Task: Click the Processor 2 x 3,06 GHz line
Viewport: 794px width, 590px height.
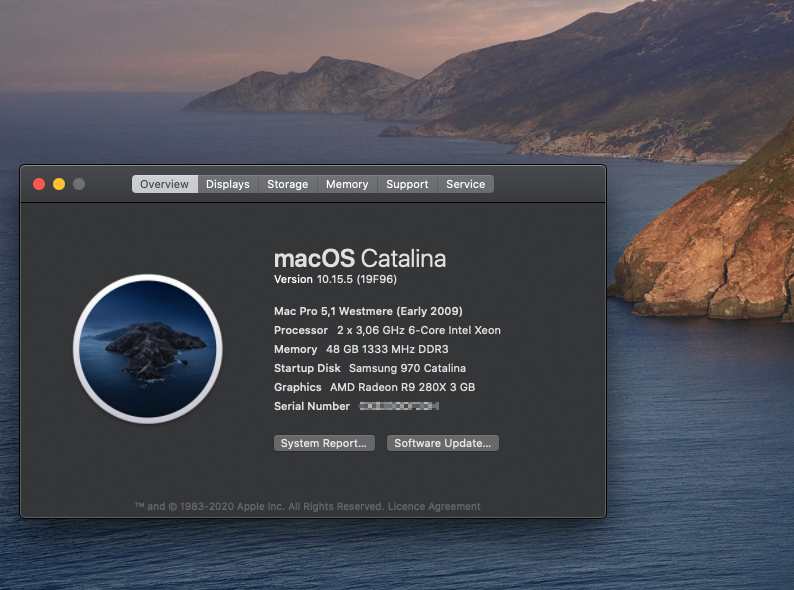Action: coord(387,330)
